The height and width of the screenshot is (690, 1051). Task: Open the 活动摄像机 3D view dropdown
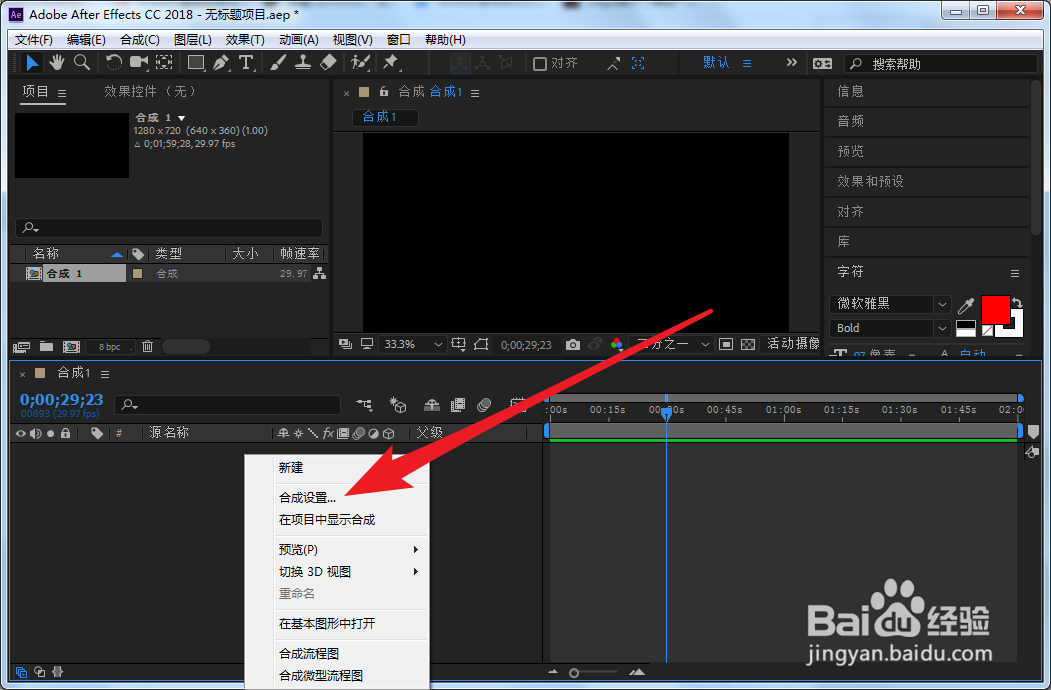pos(792,345)
